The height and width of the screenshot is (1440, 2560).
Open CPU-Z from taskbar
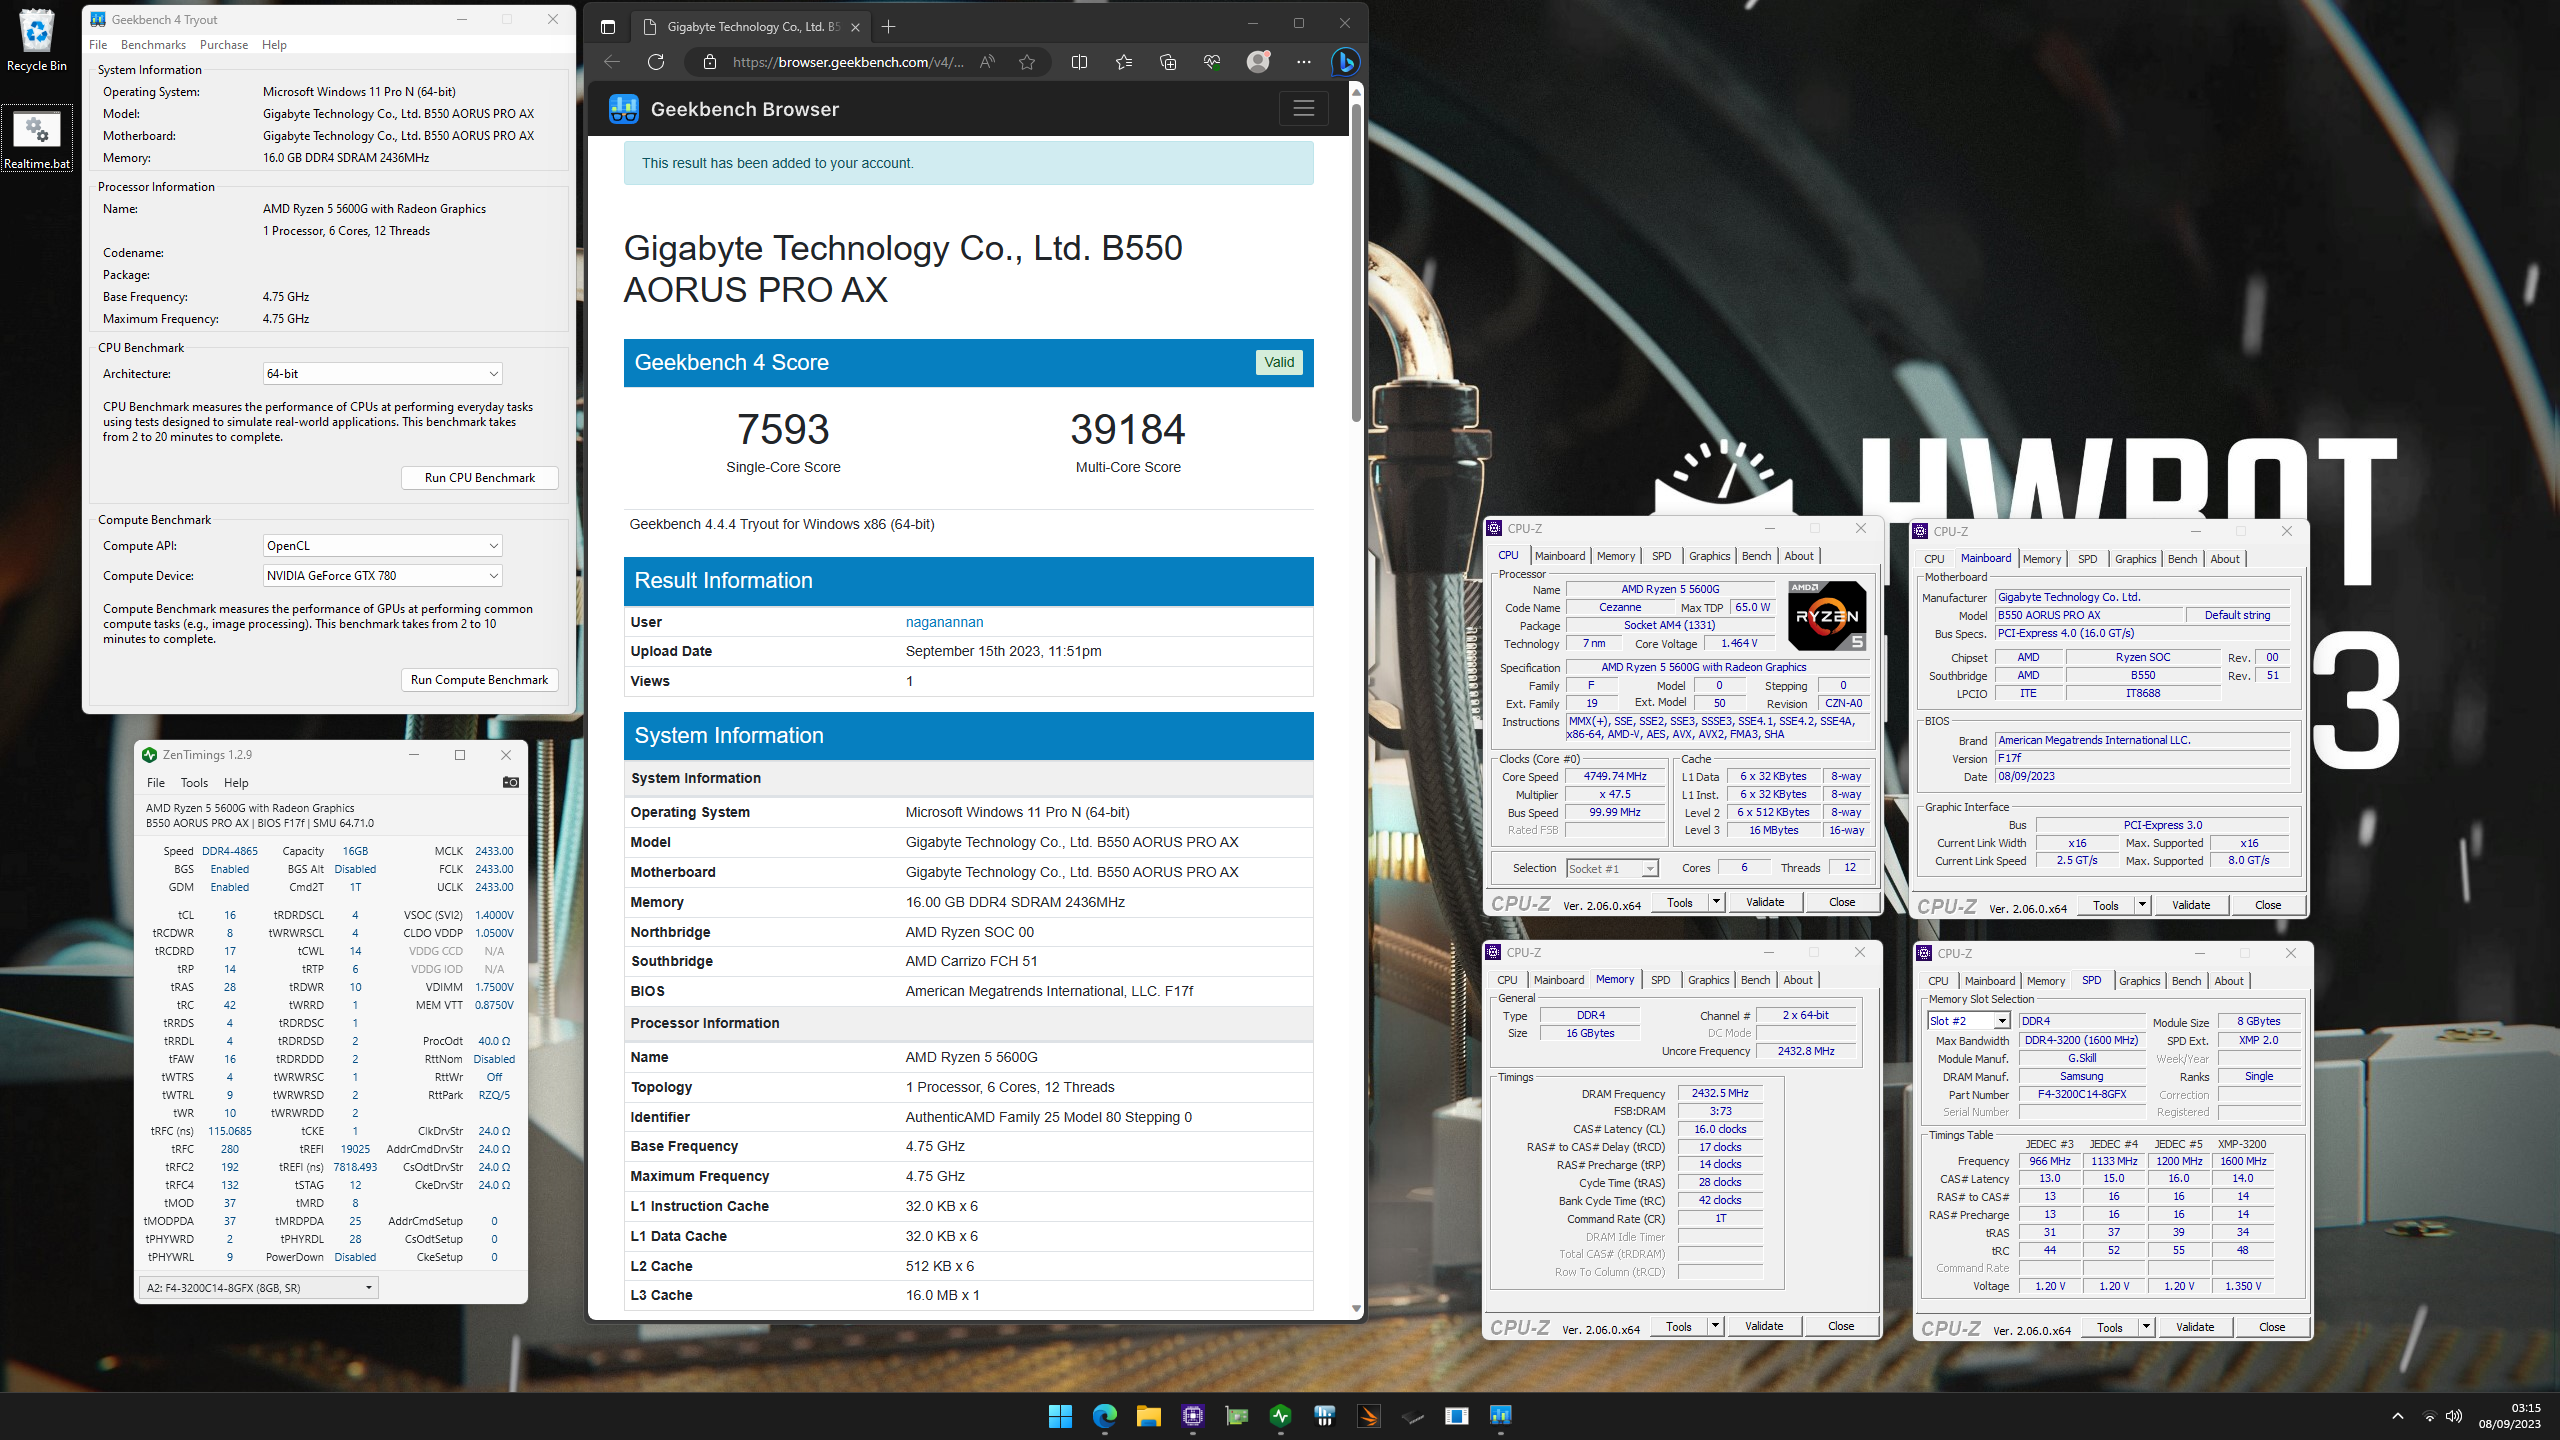(1192, 1415)
